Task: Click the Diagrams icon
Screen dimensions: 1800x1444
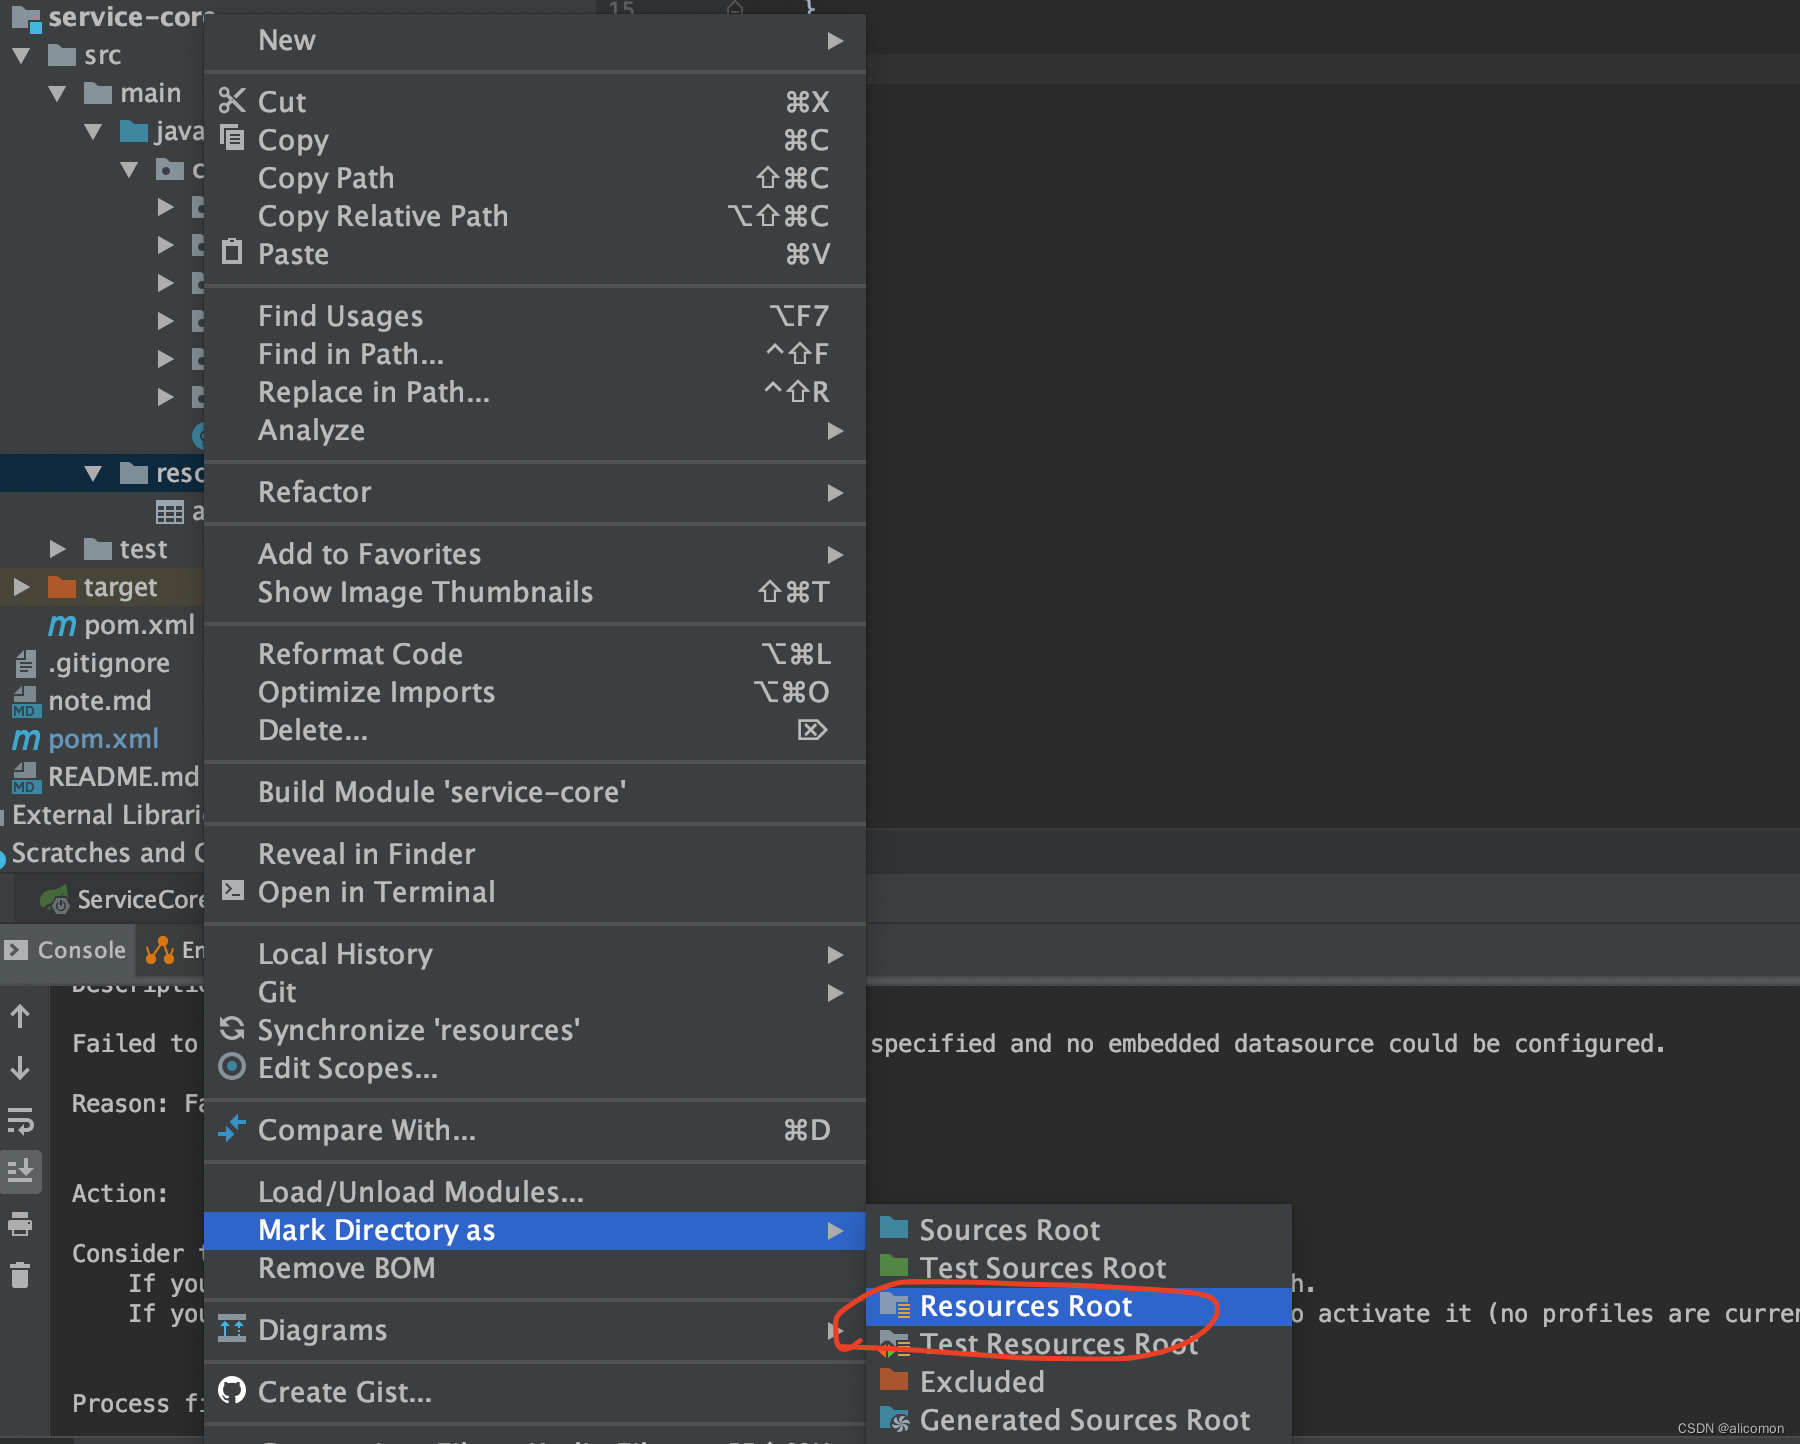Action: click(232, 1328)
